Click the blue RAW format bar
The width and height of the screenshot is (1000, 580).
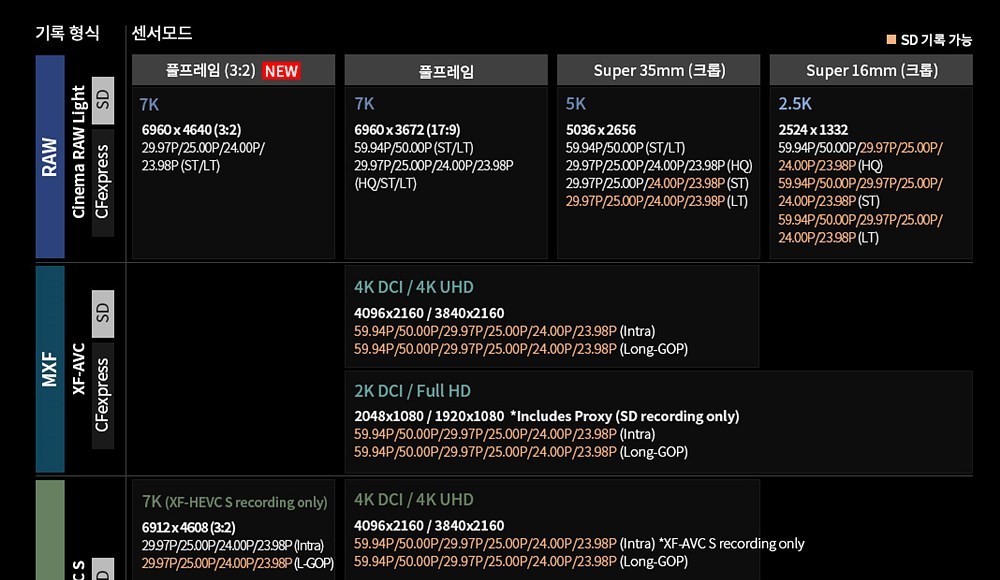pos(50,158)
